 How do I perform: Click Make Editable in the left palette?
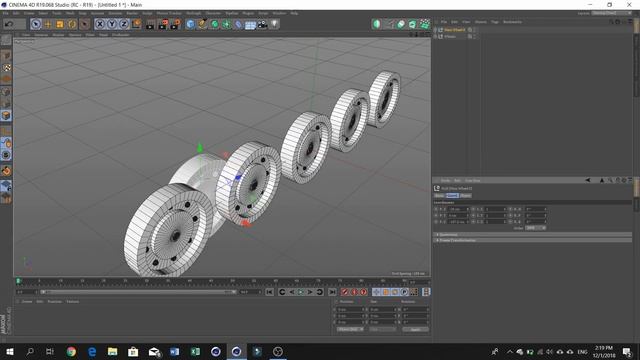pos(6,40)
